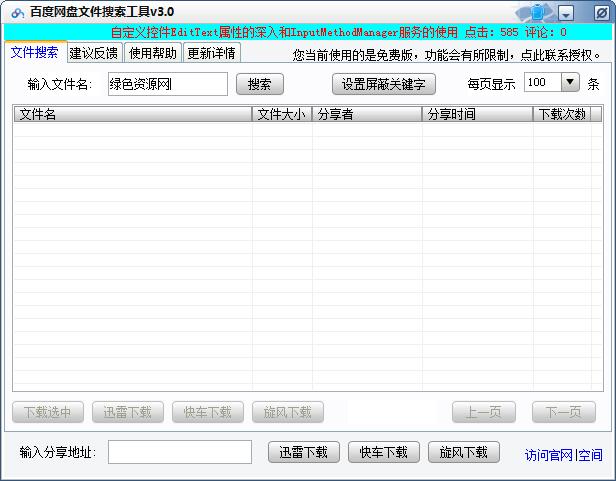Click the 搜索 button

tap(260, 84)
